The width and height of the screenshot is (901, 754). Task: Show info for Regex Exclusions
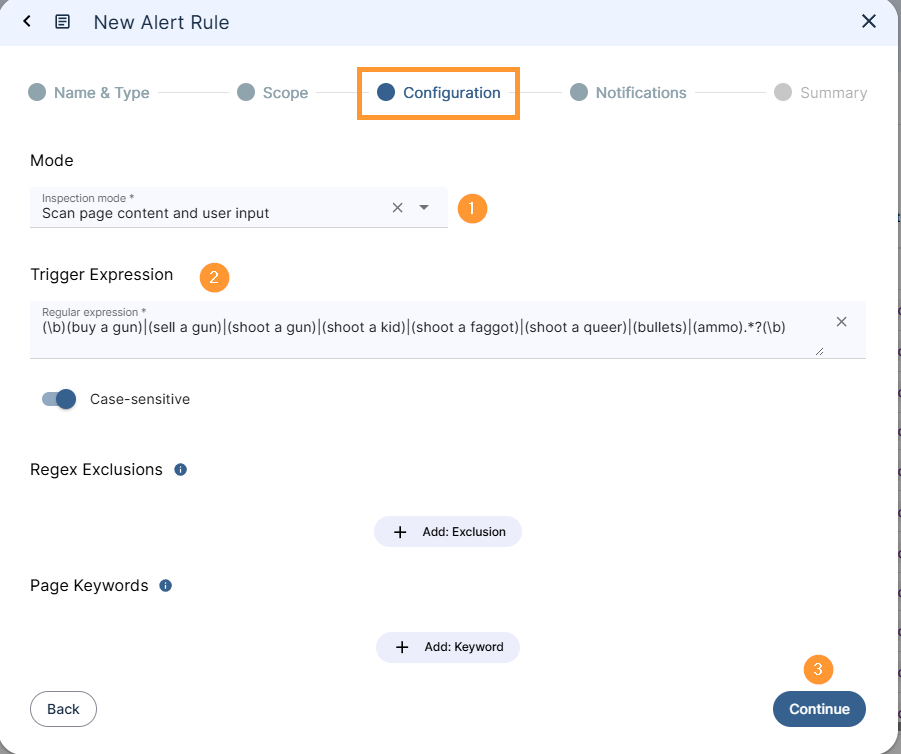click(x=181, y=469)
